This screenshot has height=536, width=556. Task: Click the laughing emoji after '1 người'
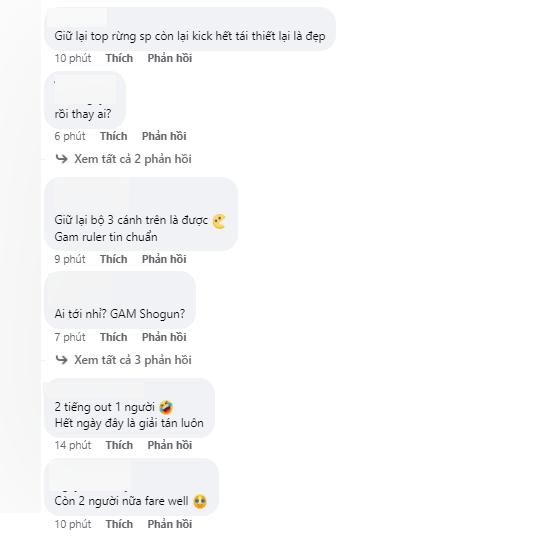(x=166, y=407)
